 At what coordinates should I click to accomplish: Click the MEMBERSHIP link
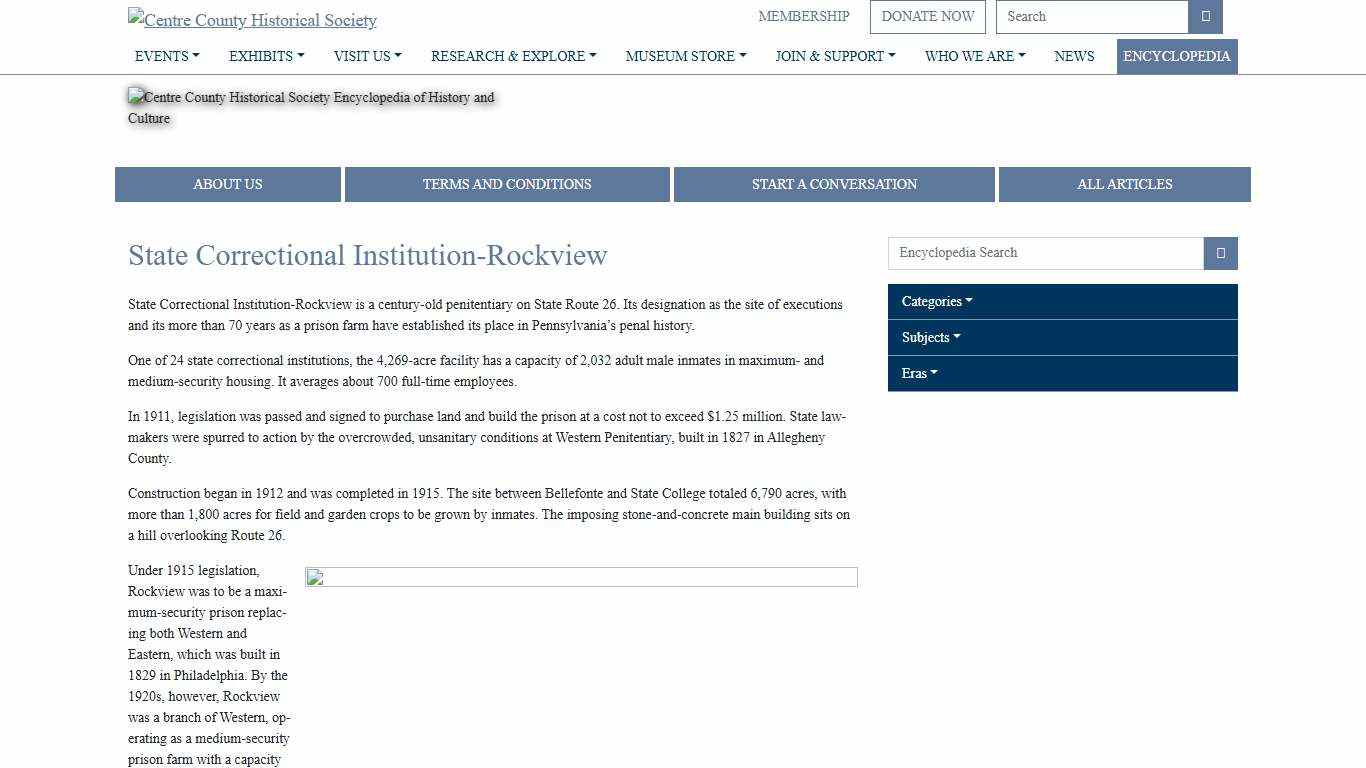[x=803, y=16]
